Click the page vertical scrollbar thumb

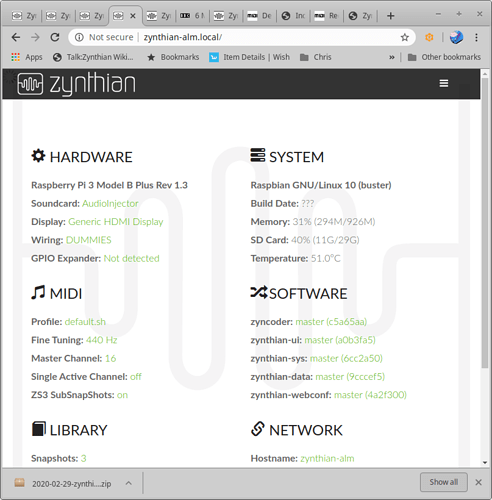(x=485, y=223)
